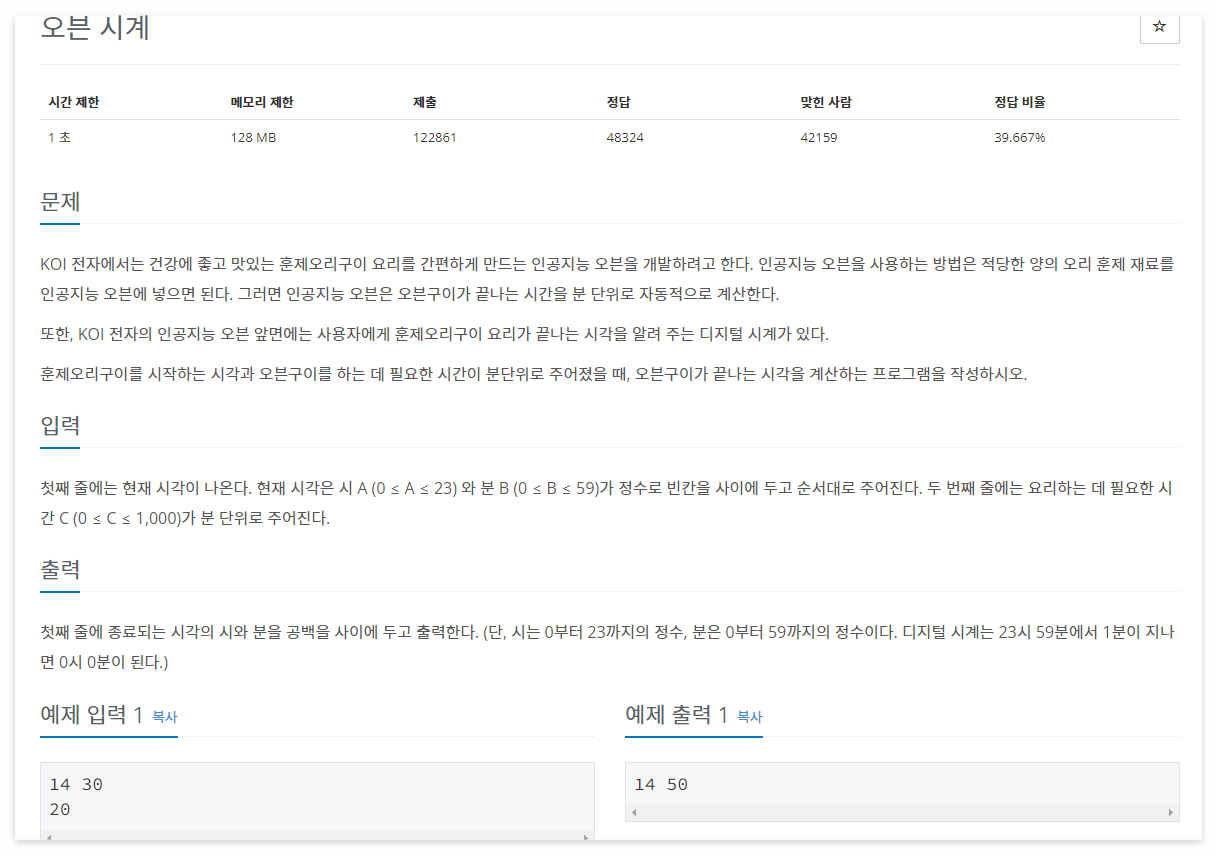Click the 맞힌 사람 column header
The image size is (1217, 855).
click(x=826, y=102)
